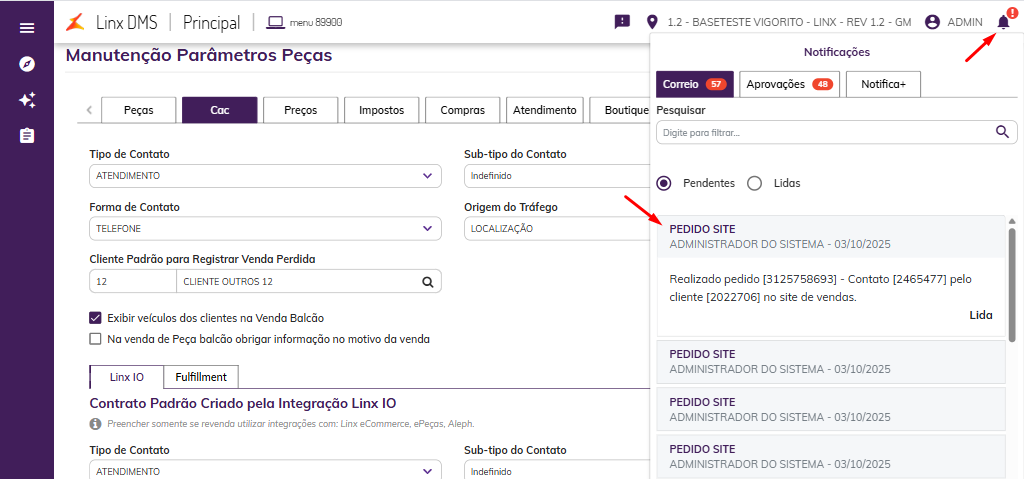Open the feedback chat bubble icon

[622, 21]
